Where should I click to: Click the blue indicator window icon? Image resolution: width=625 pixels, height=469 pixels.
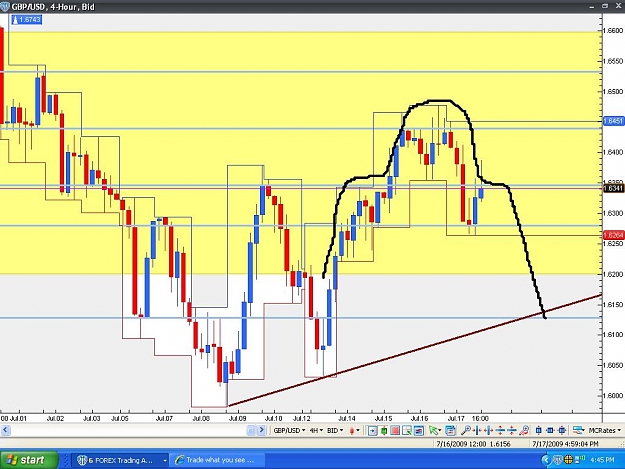tap(419, 430)
